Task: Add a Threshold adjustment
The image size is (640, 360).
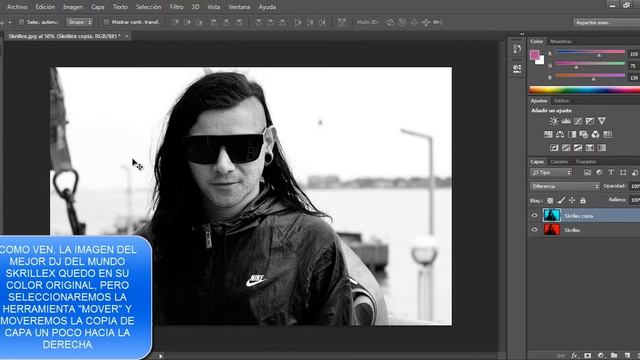Action: tap(578, 148)
